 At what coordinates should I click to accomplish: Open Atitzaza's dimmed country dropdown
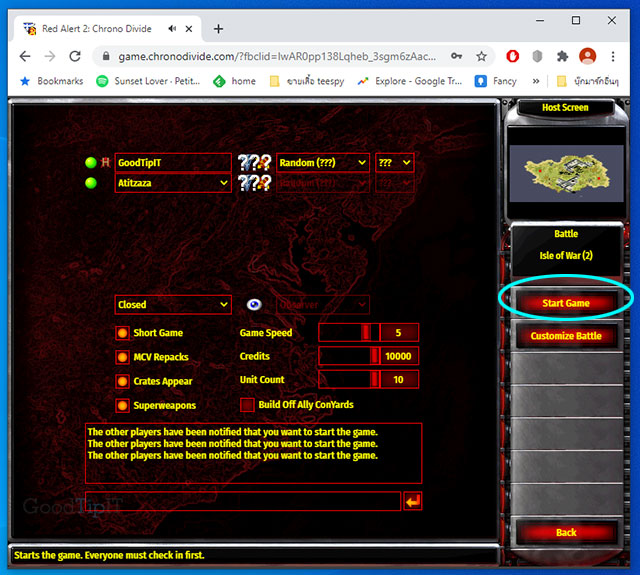323,183
